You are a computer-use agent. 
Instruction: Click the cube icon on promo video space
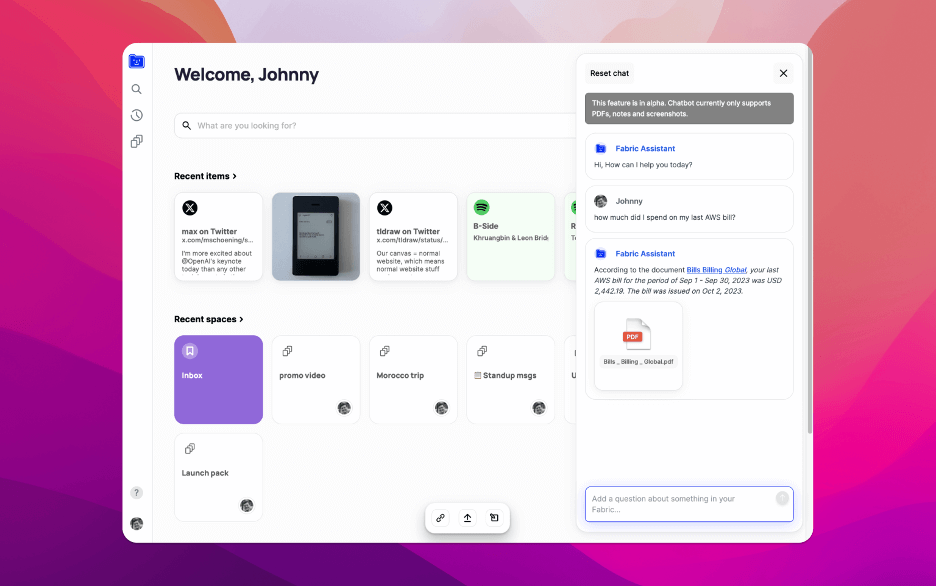(x=287, y=351)
